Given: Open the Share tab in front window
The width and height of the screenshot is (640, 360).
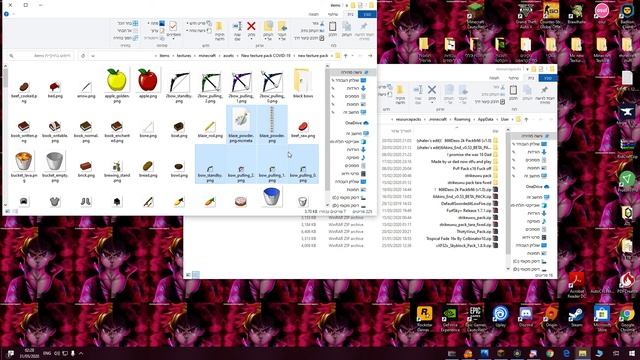Looking at the screenshot, I should (333, 15).
